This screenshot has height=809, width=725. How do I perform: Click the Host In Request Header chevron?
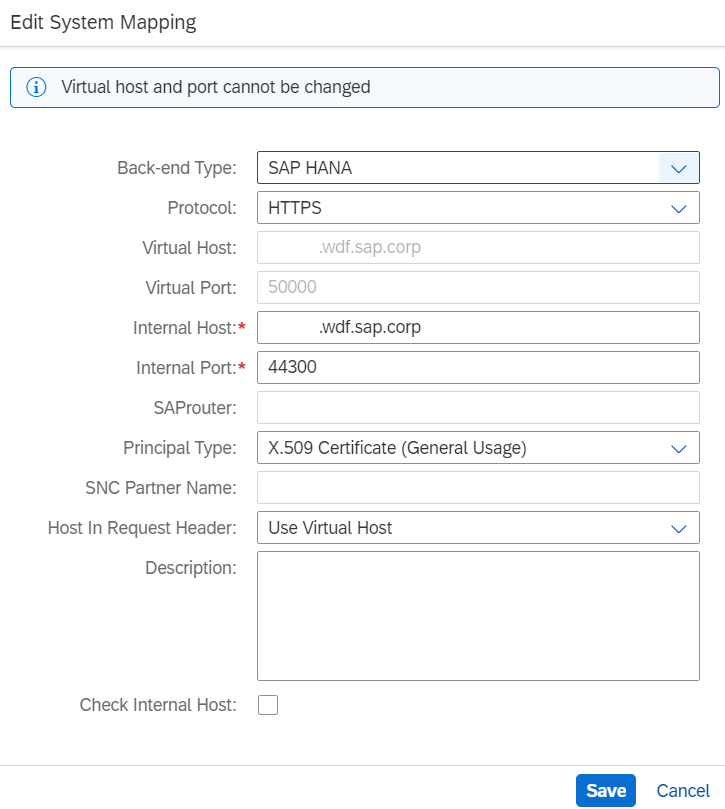point(679,528)
